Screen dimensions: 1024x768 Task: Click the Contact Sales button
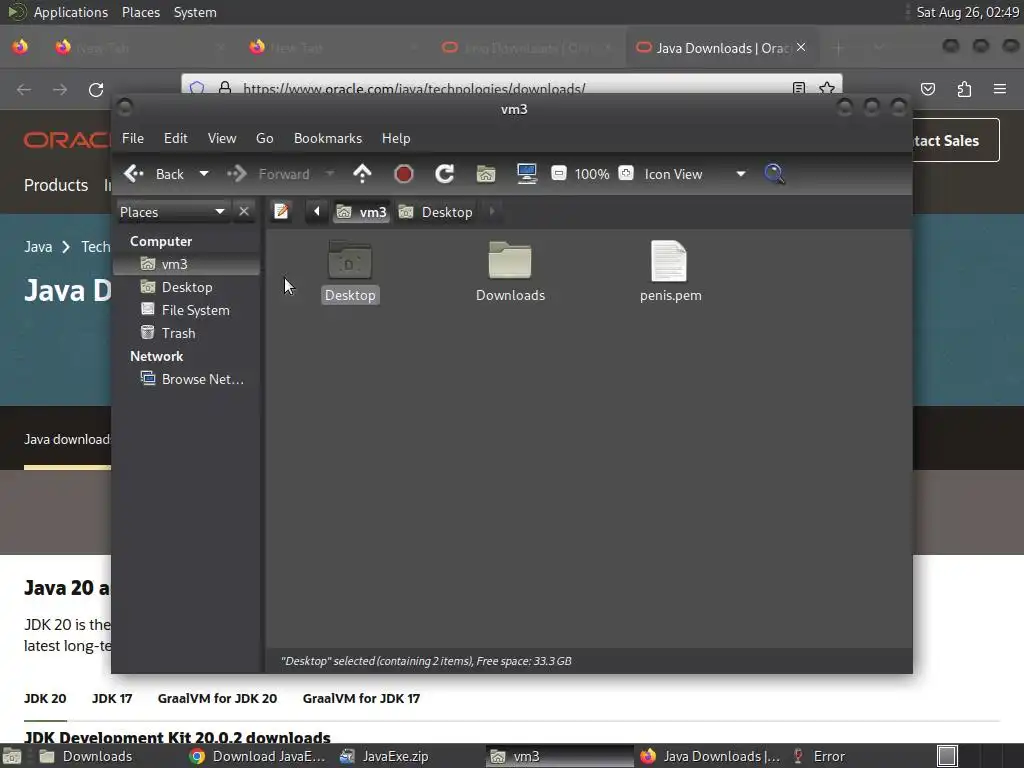click(956, 140)
